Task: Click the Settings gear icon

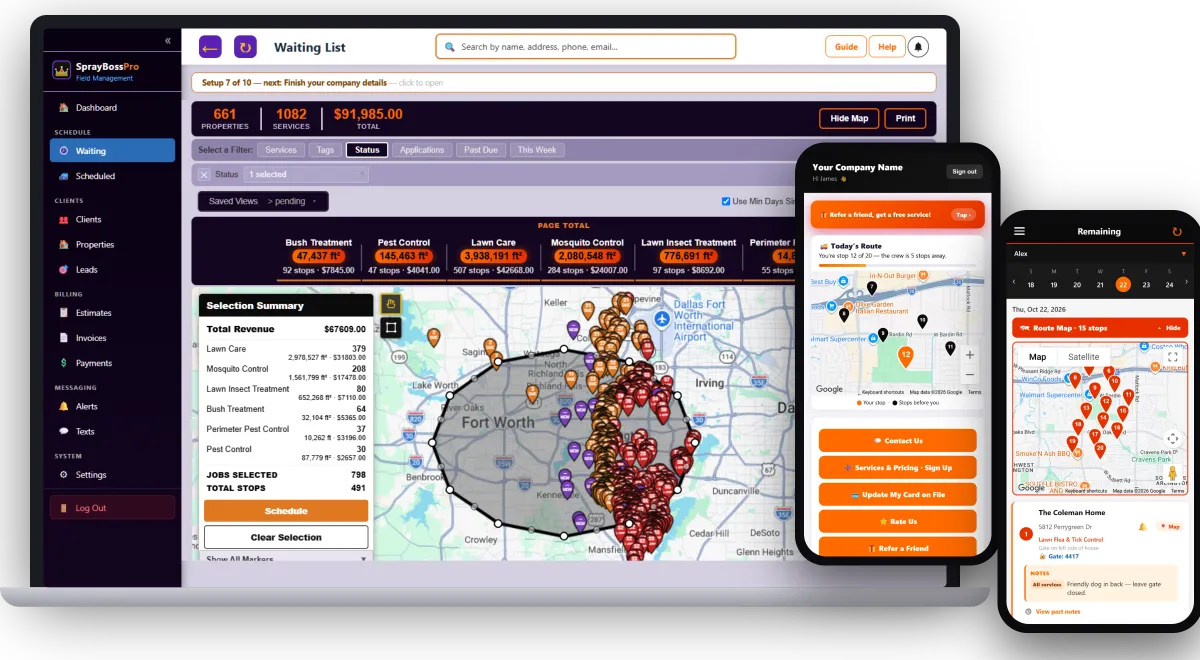Action: [64, 475]
